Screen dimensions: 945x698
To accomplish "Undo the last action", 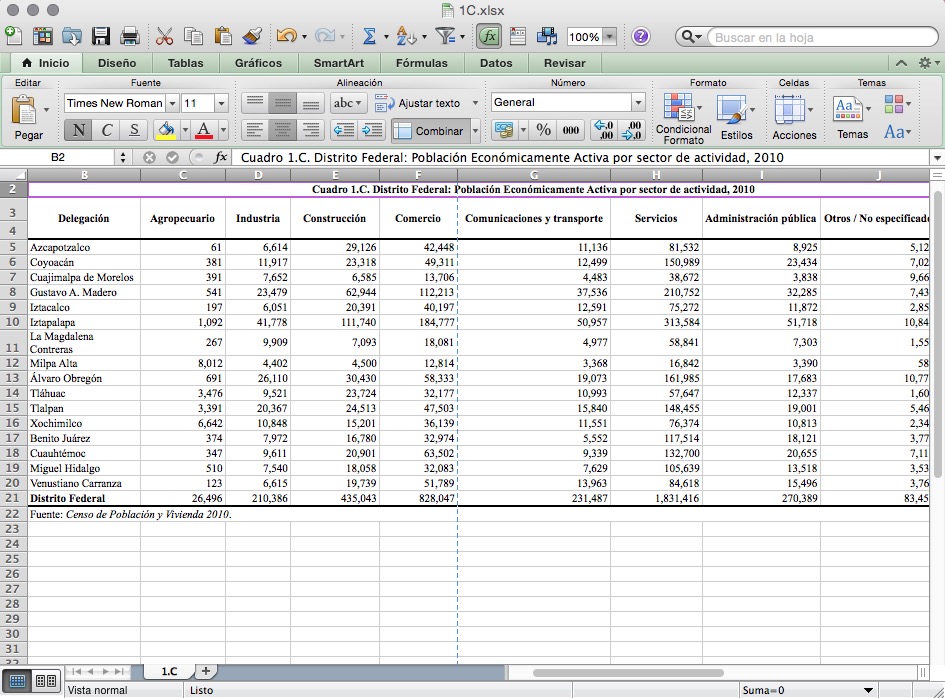I will (x=286, y=36).
